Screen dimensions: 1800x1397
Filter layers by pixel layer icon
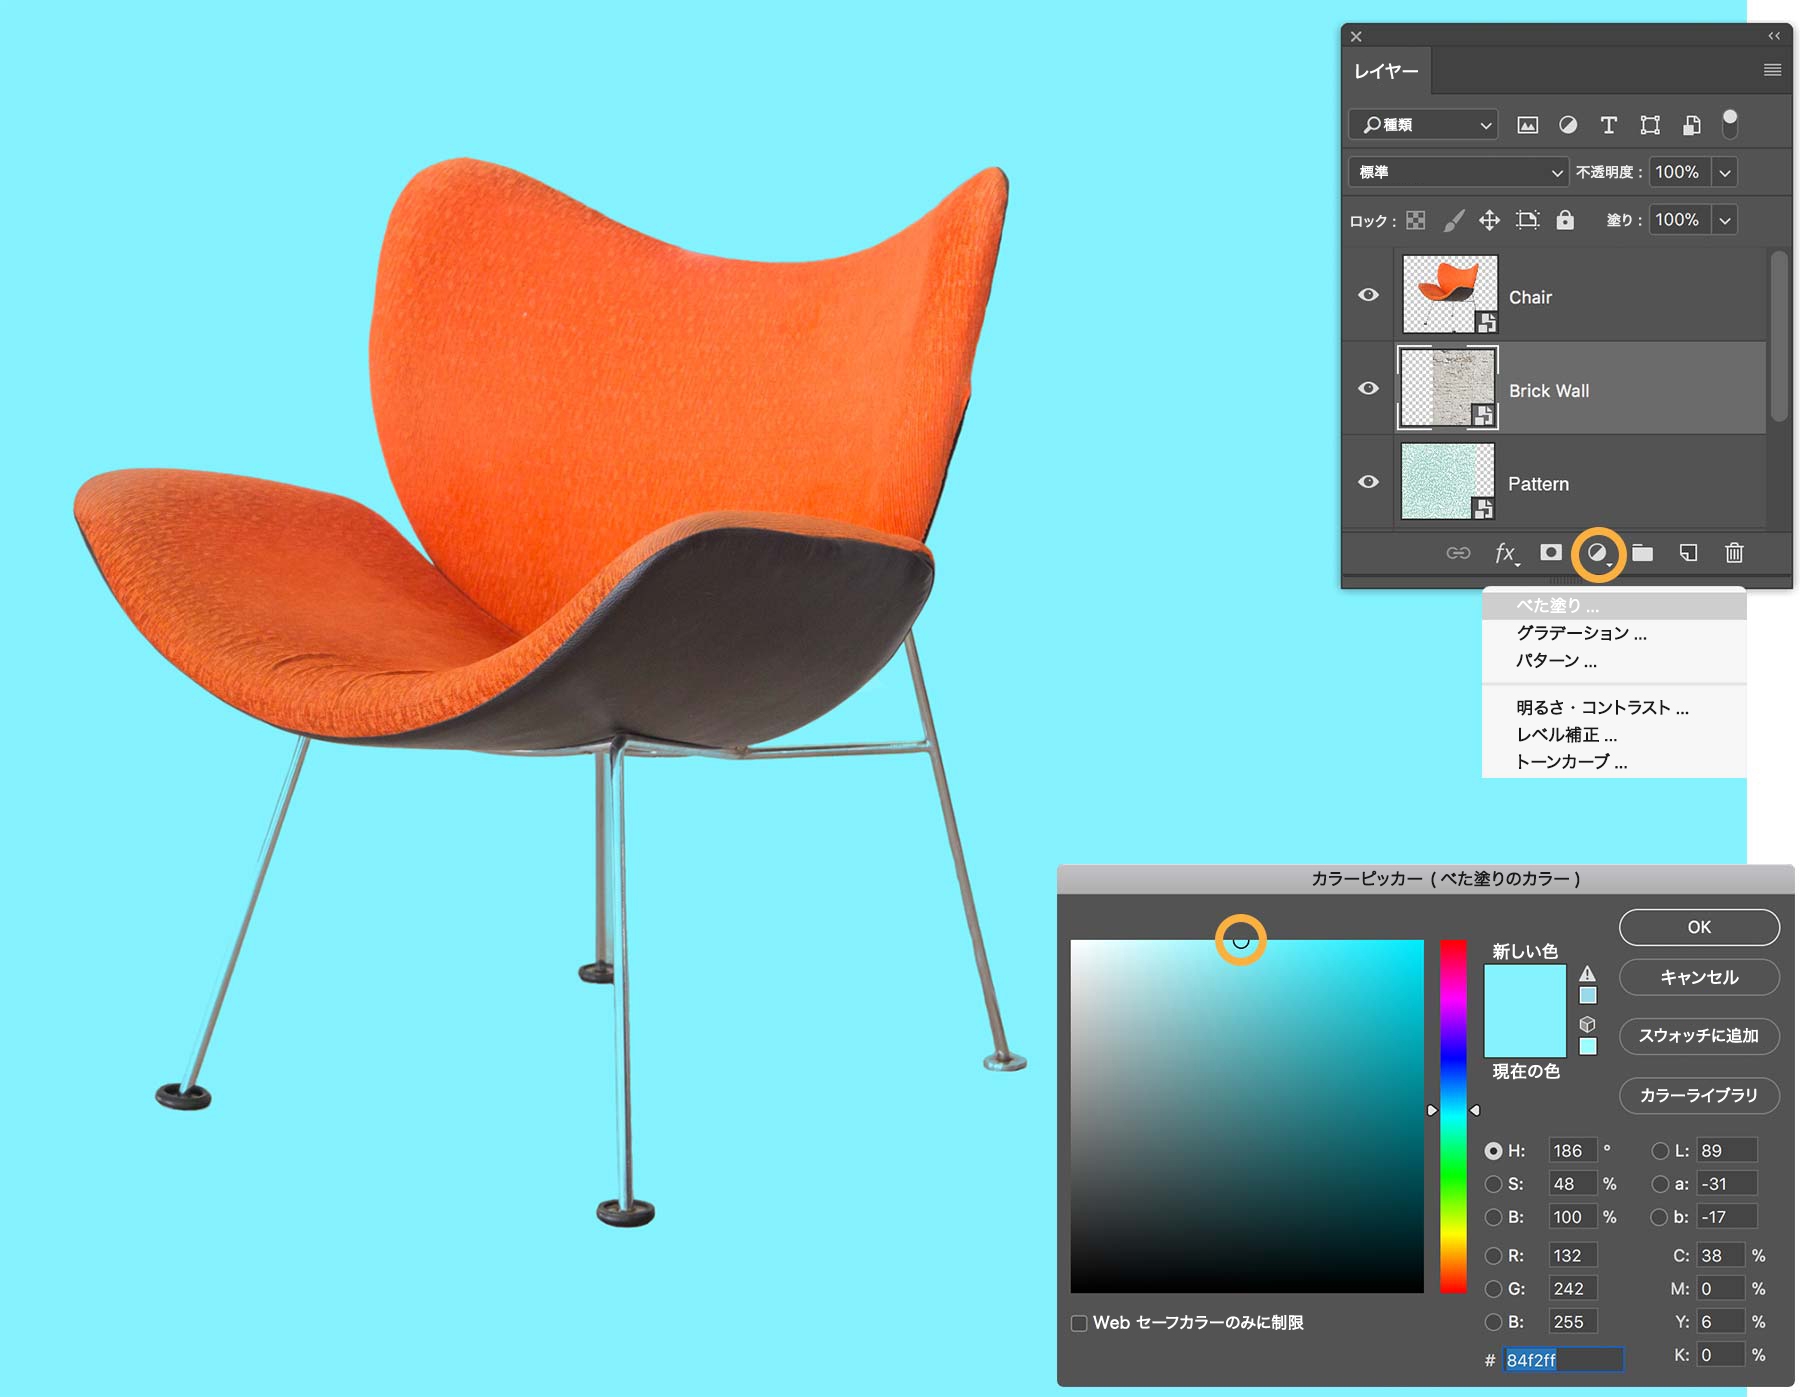point(1527,125)
